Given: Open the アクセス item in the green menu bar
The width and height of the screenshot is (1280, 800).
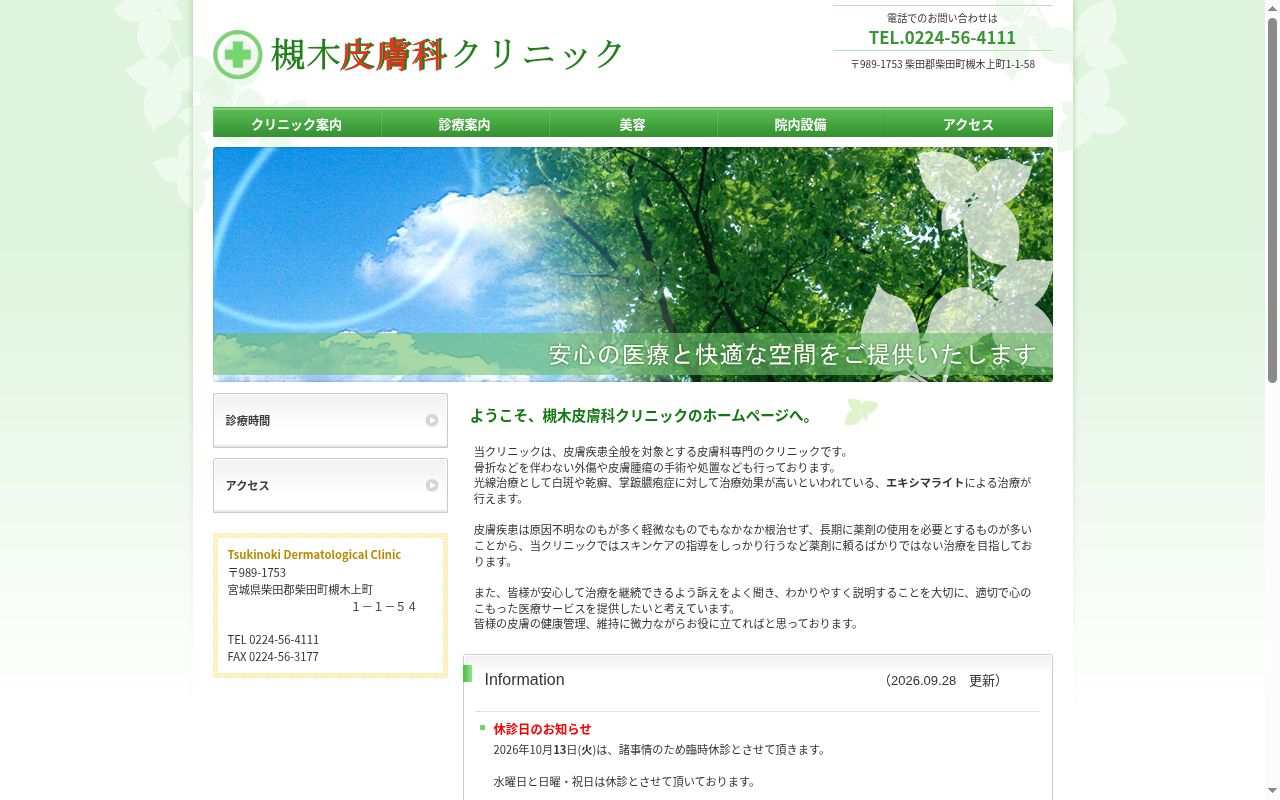Looking at the screenshot, I should coord(969,123).
